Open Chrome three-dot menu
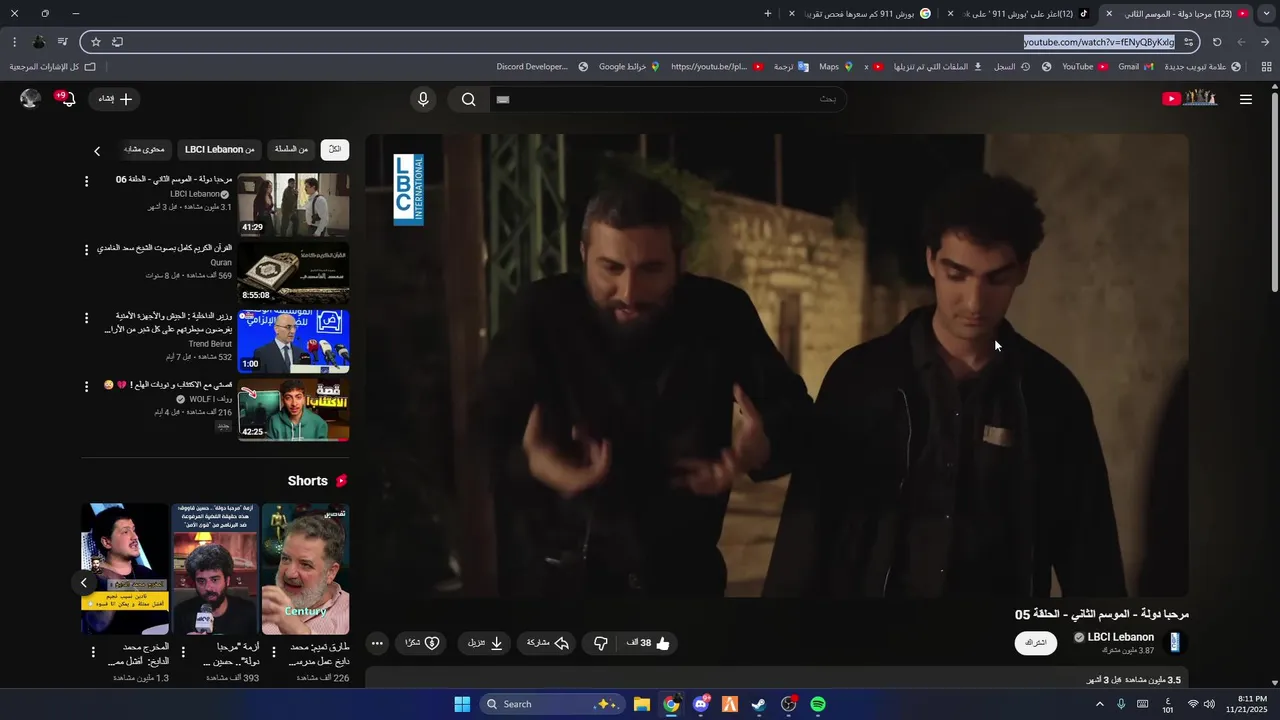Viewport: 1280px width, 720px height. pos(14,42)
